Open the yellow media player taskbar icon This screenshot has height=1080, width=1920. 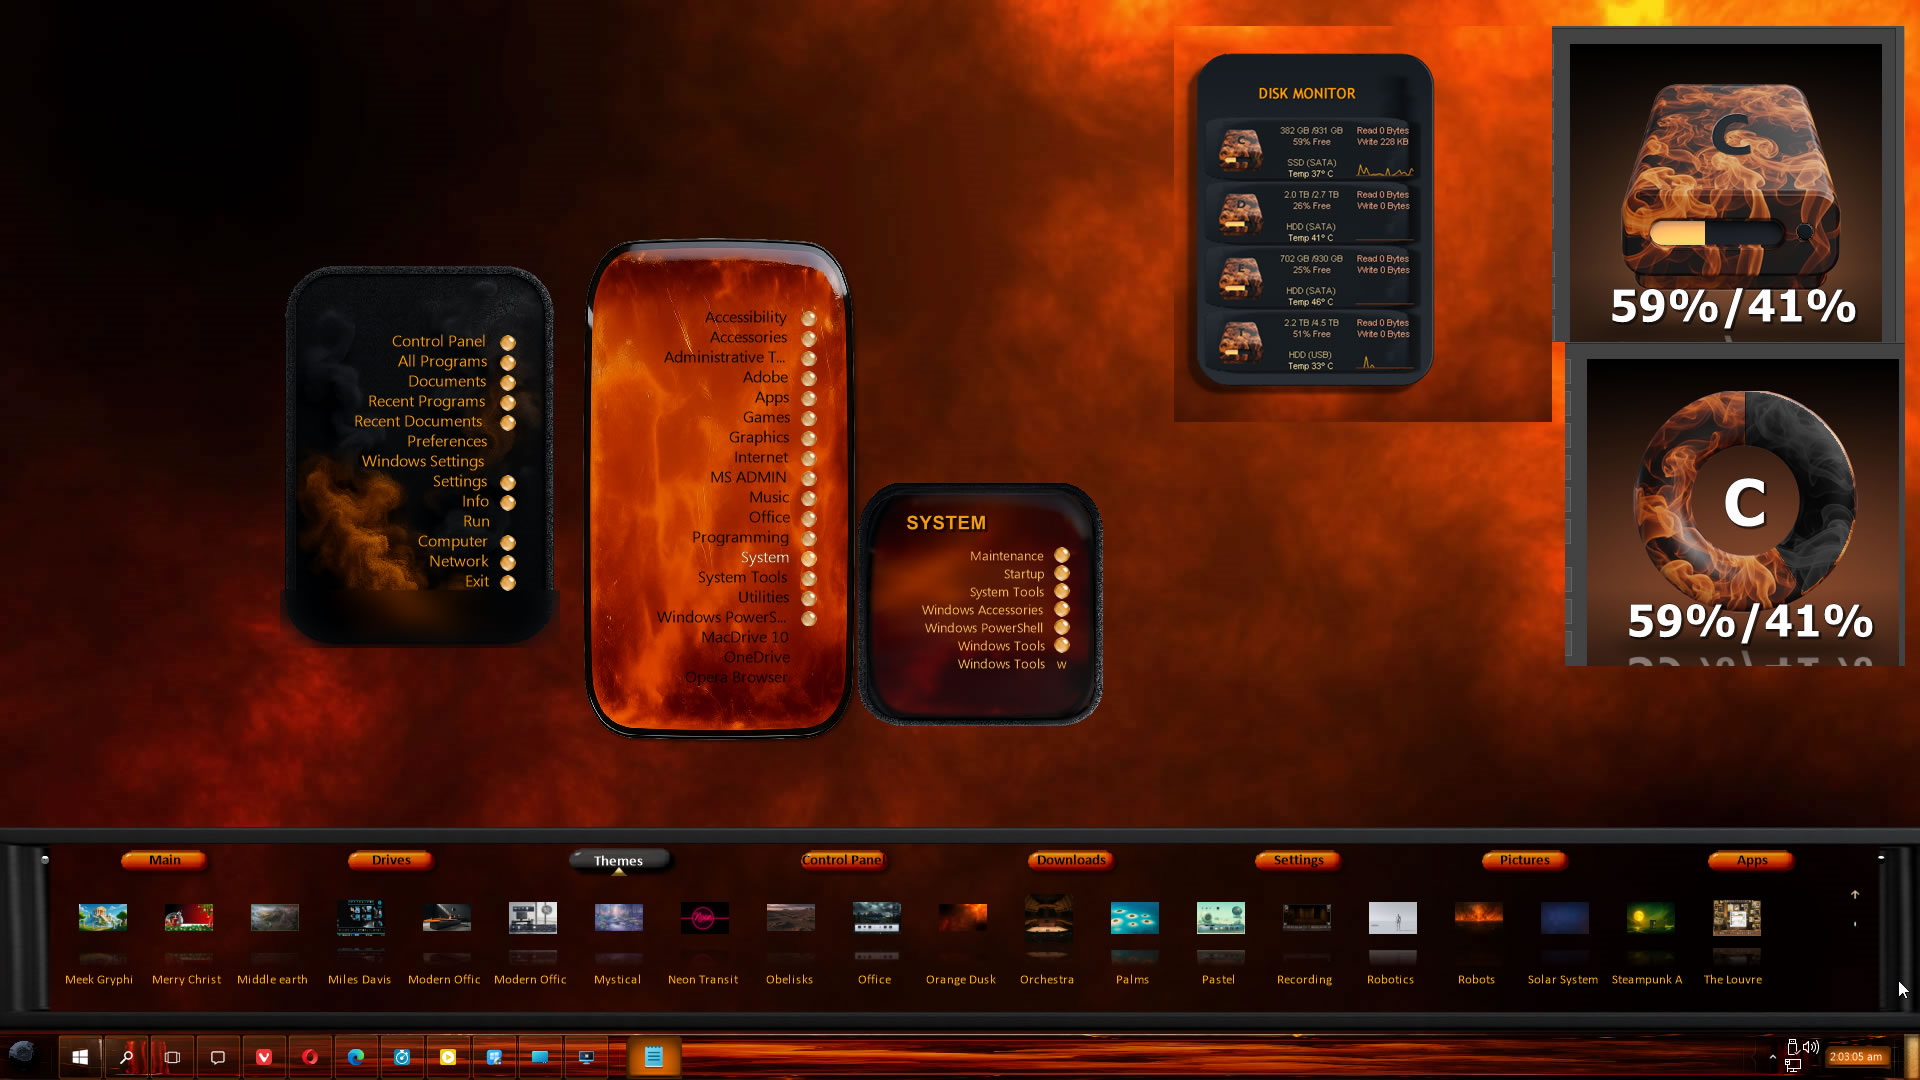point(448,1057)
